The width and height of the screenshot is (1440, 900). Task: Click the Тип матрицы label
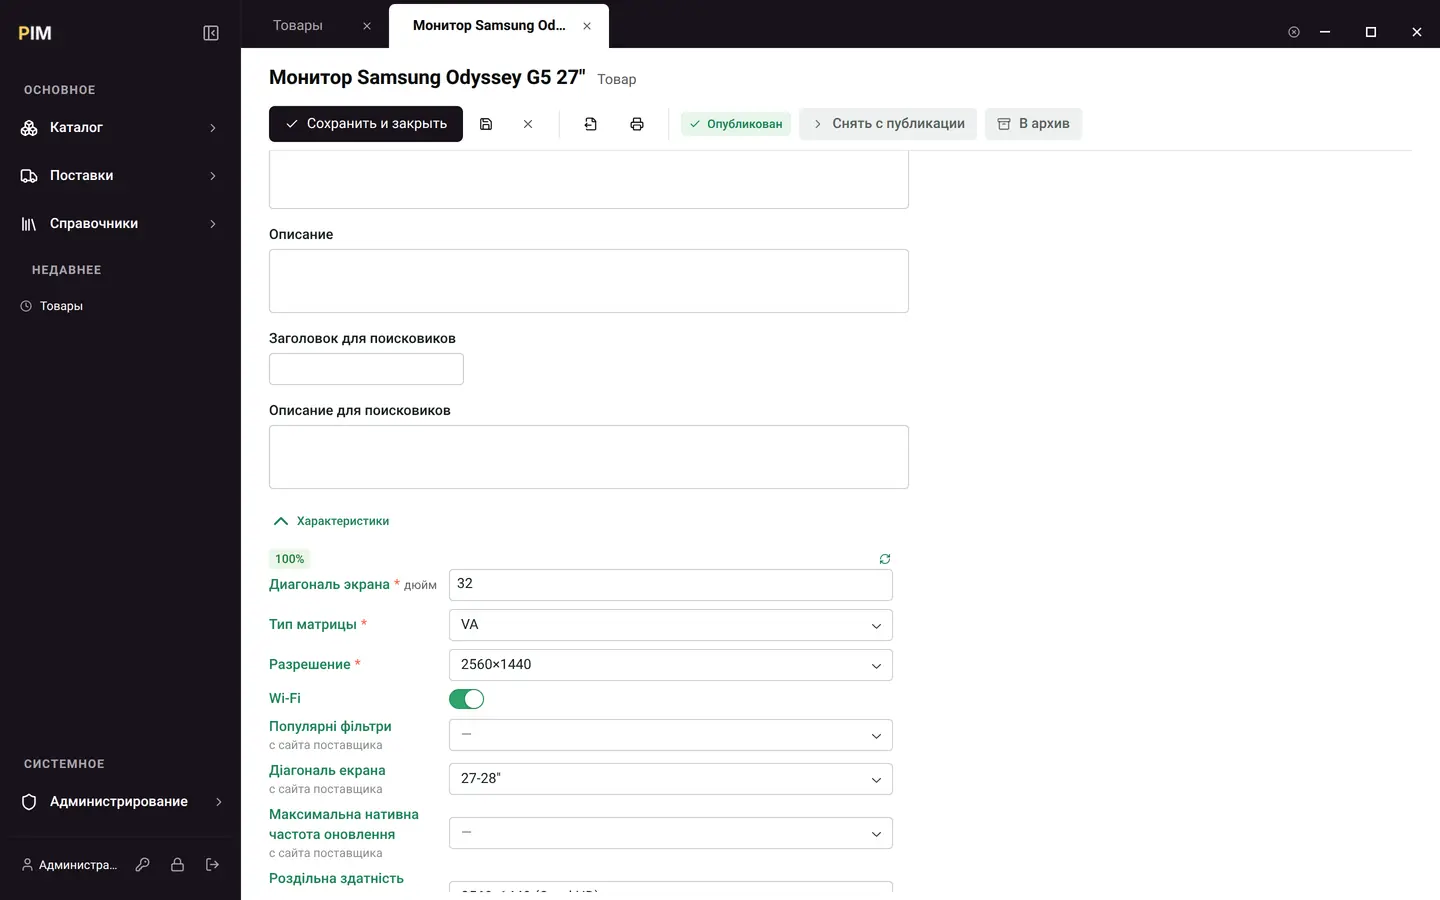(313, 625)
